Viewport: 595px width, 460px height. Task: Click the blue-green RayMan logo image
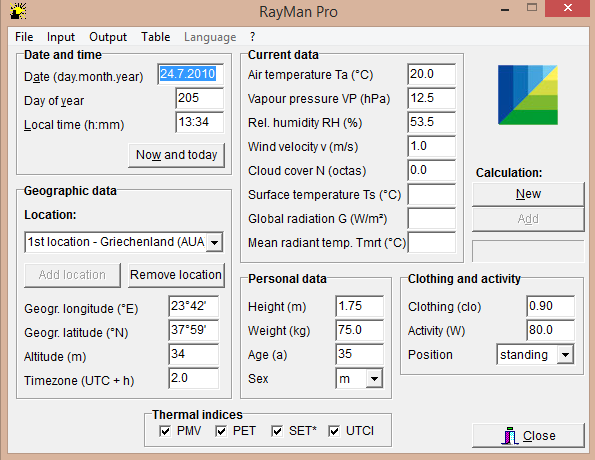[528, 95]
